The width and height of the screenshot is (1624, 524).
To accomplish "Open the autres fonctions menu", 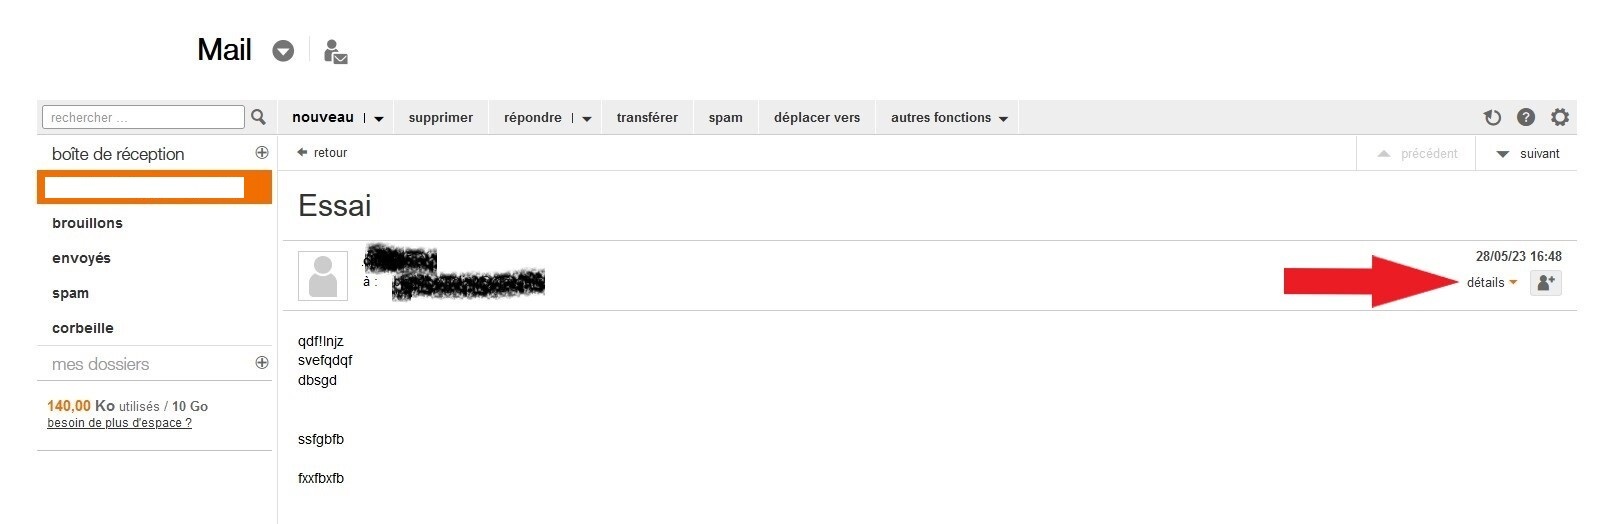I will click(x=949, y=117).
